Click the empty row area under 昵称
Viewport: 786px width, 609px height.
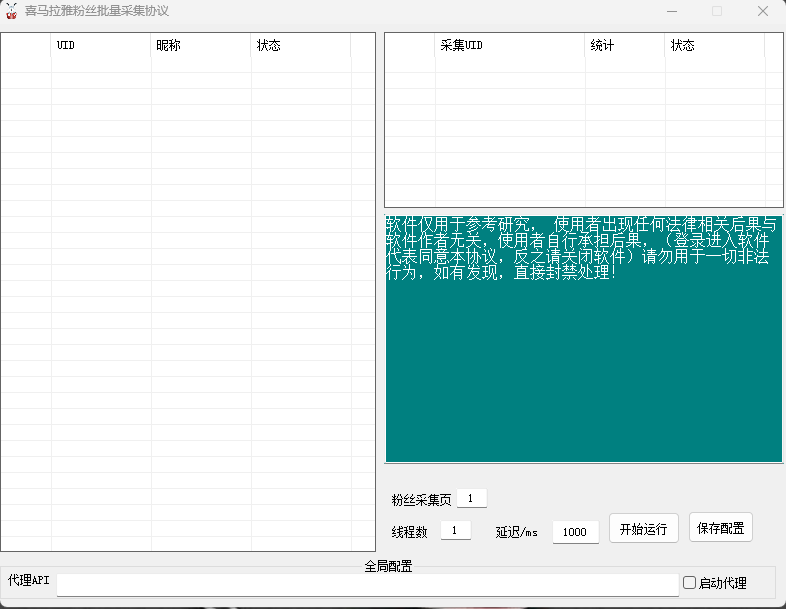[200, 250]
